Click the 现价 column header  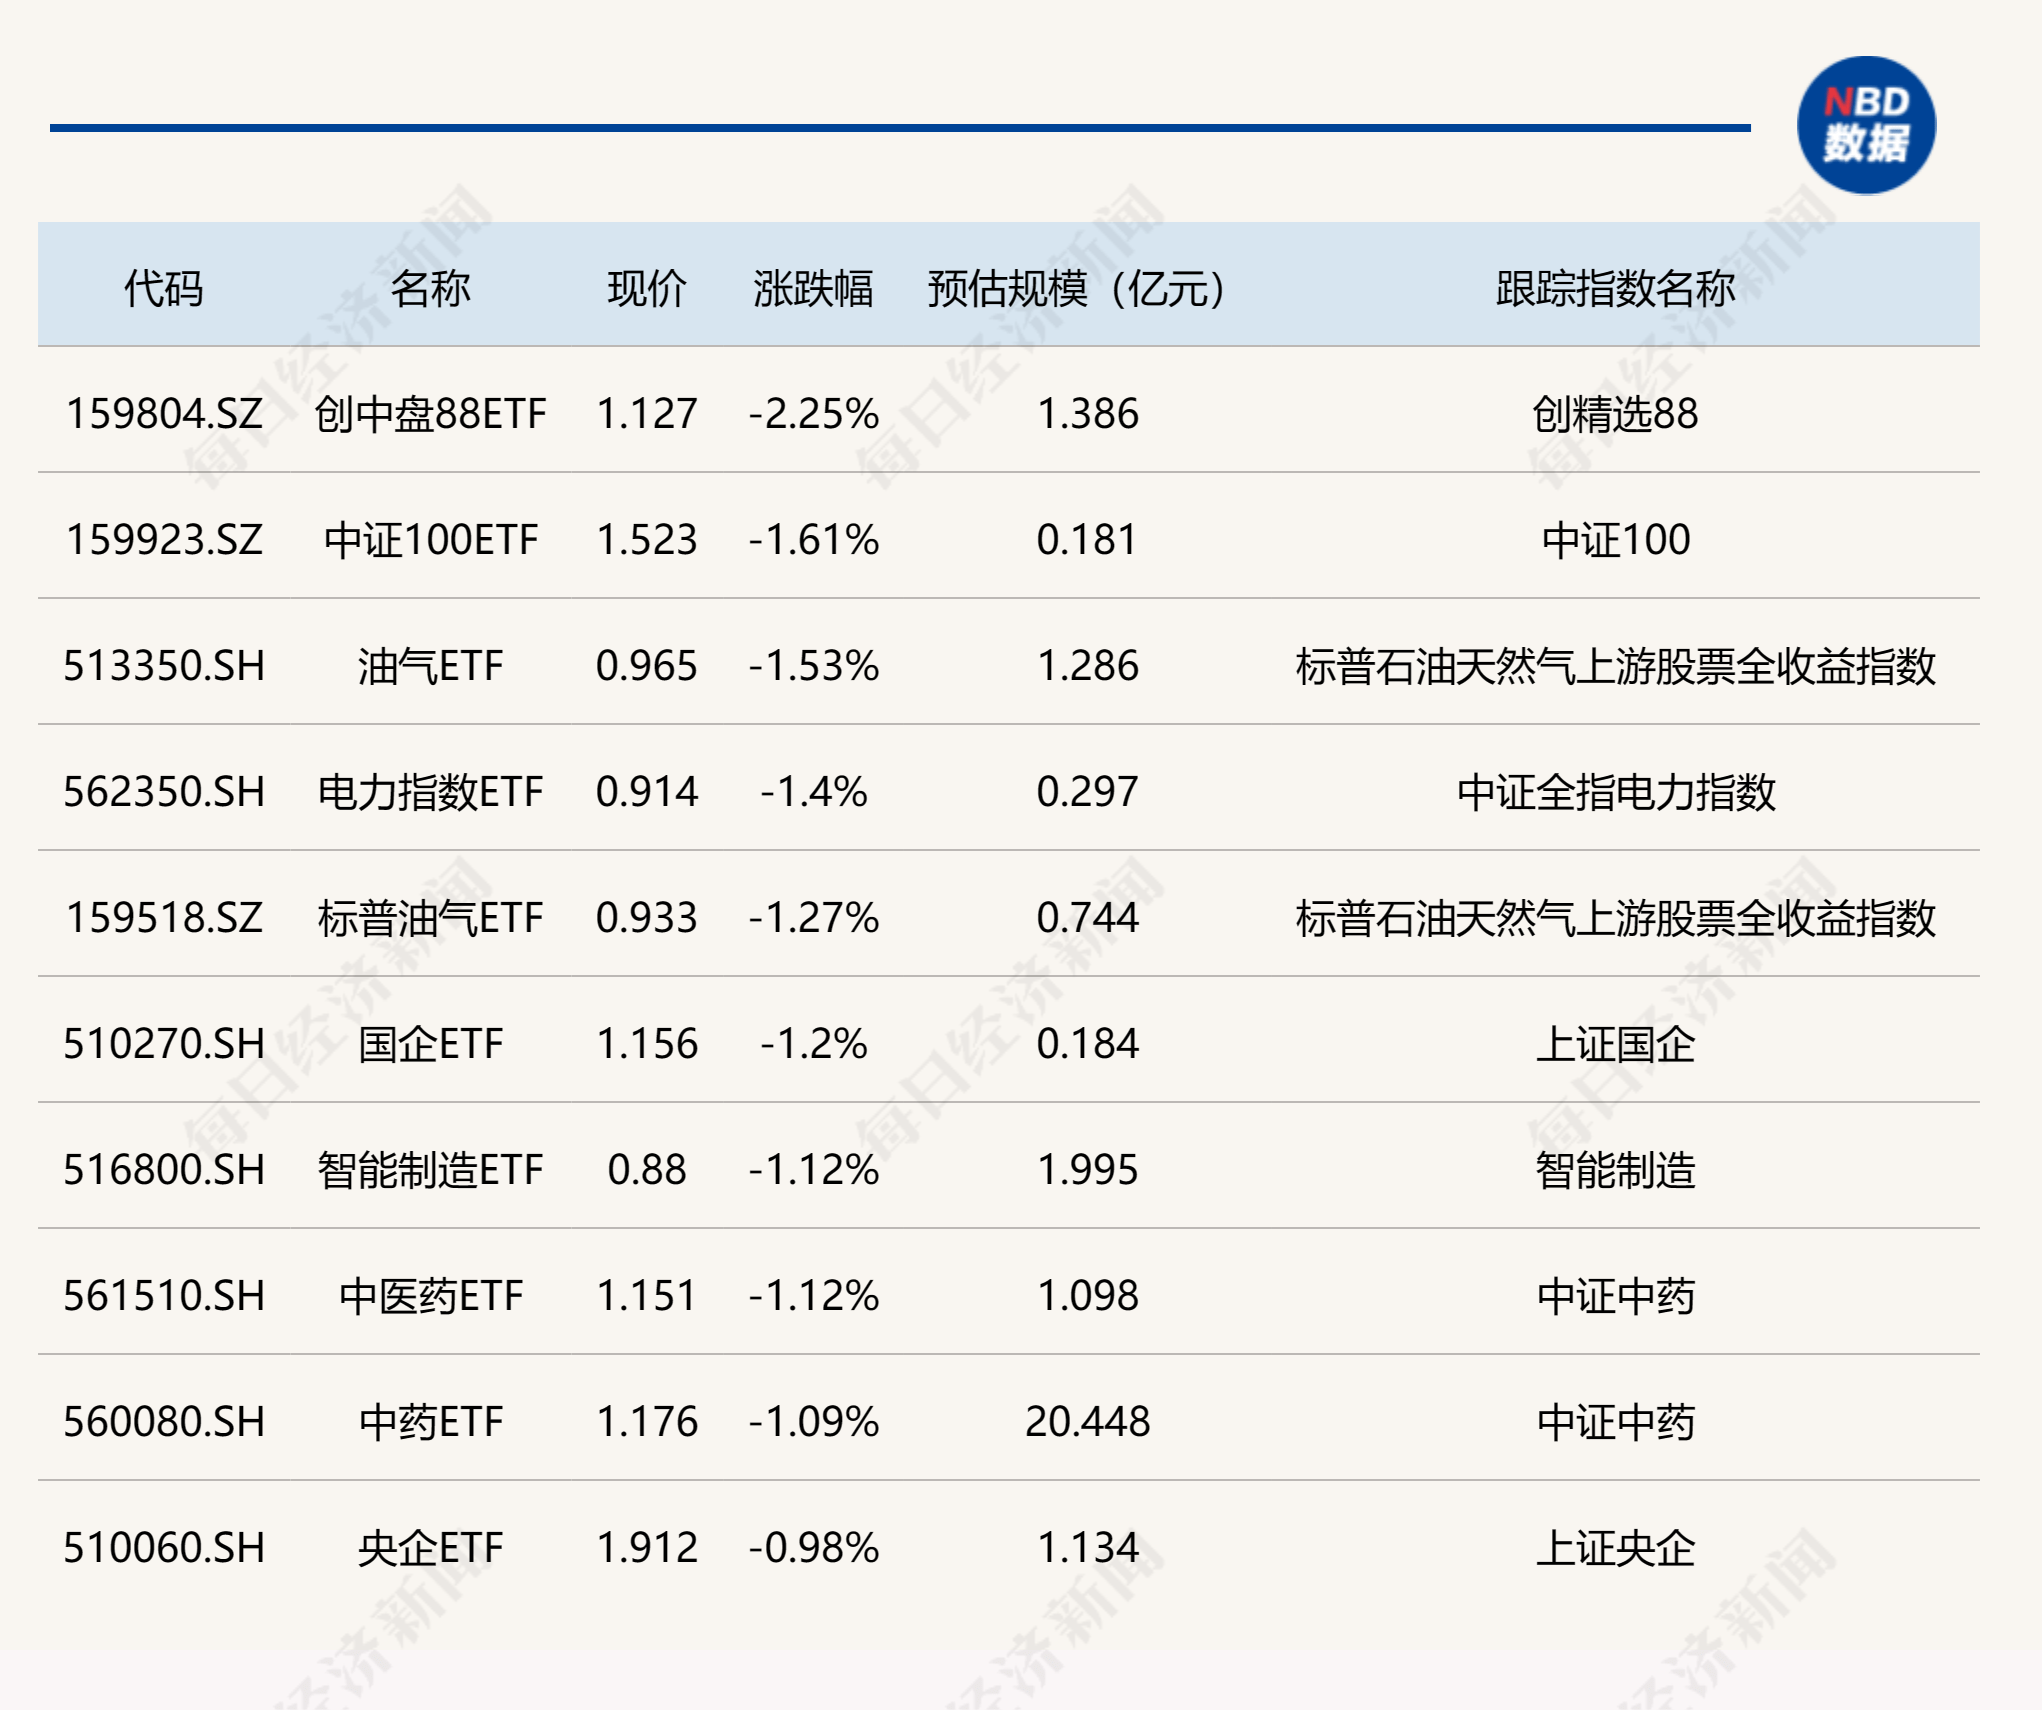tap(646, 288)
